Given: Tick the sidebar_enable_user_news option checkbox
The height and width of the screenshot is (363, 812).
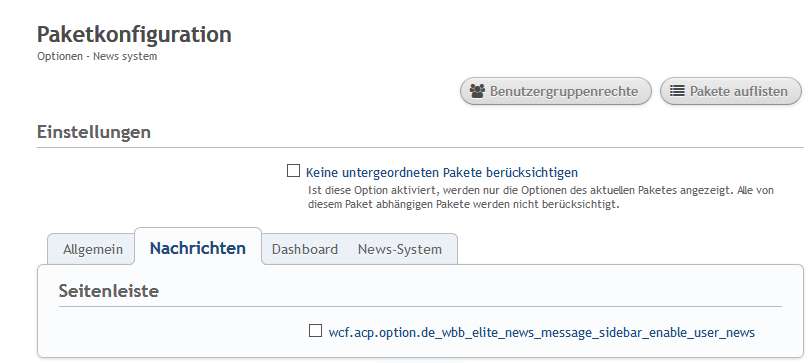Looking at the screenshot, I should pyautogui.click(x=315, y=330).
